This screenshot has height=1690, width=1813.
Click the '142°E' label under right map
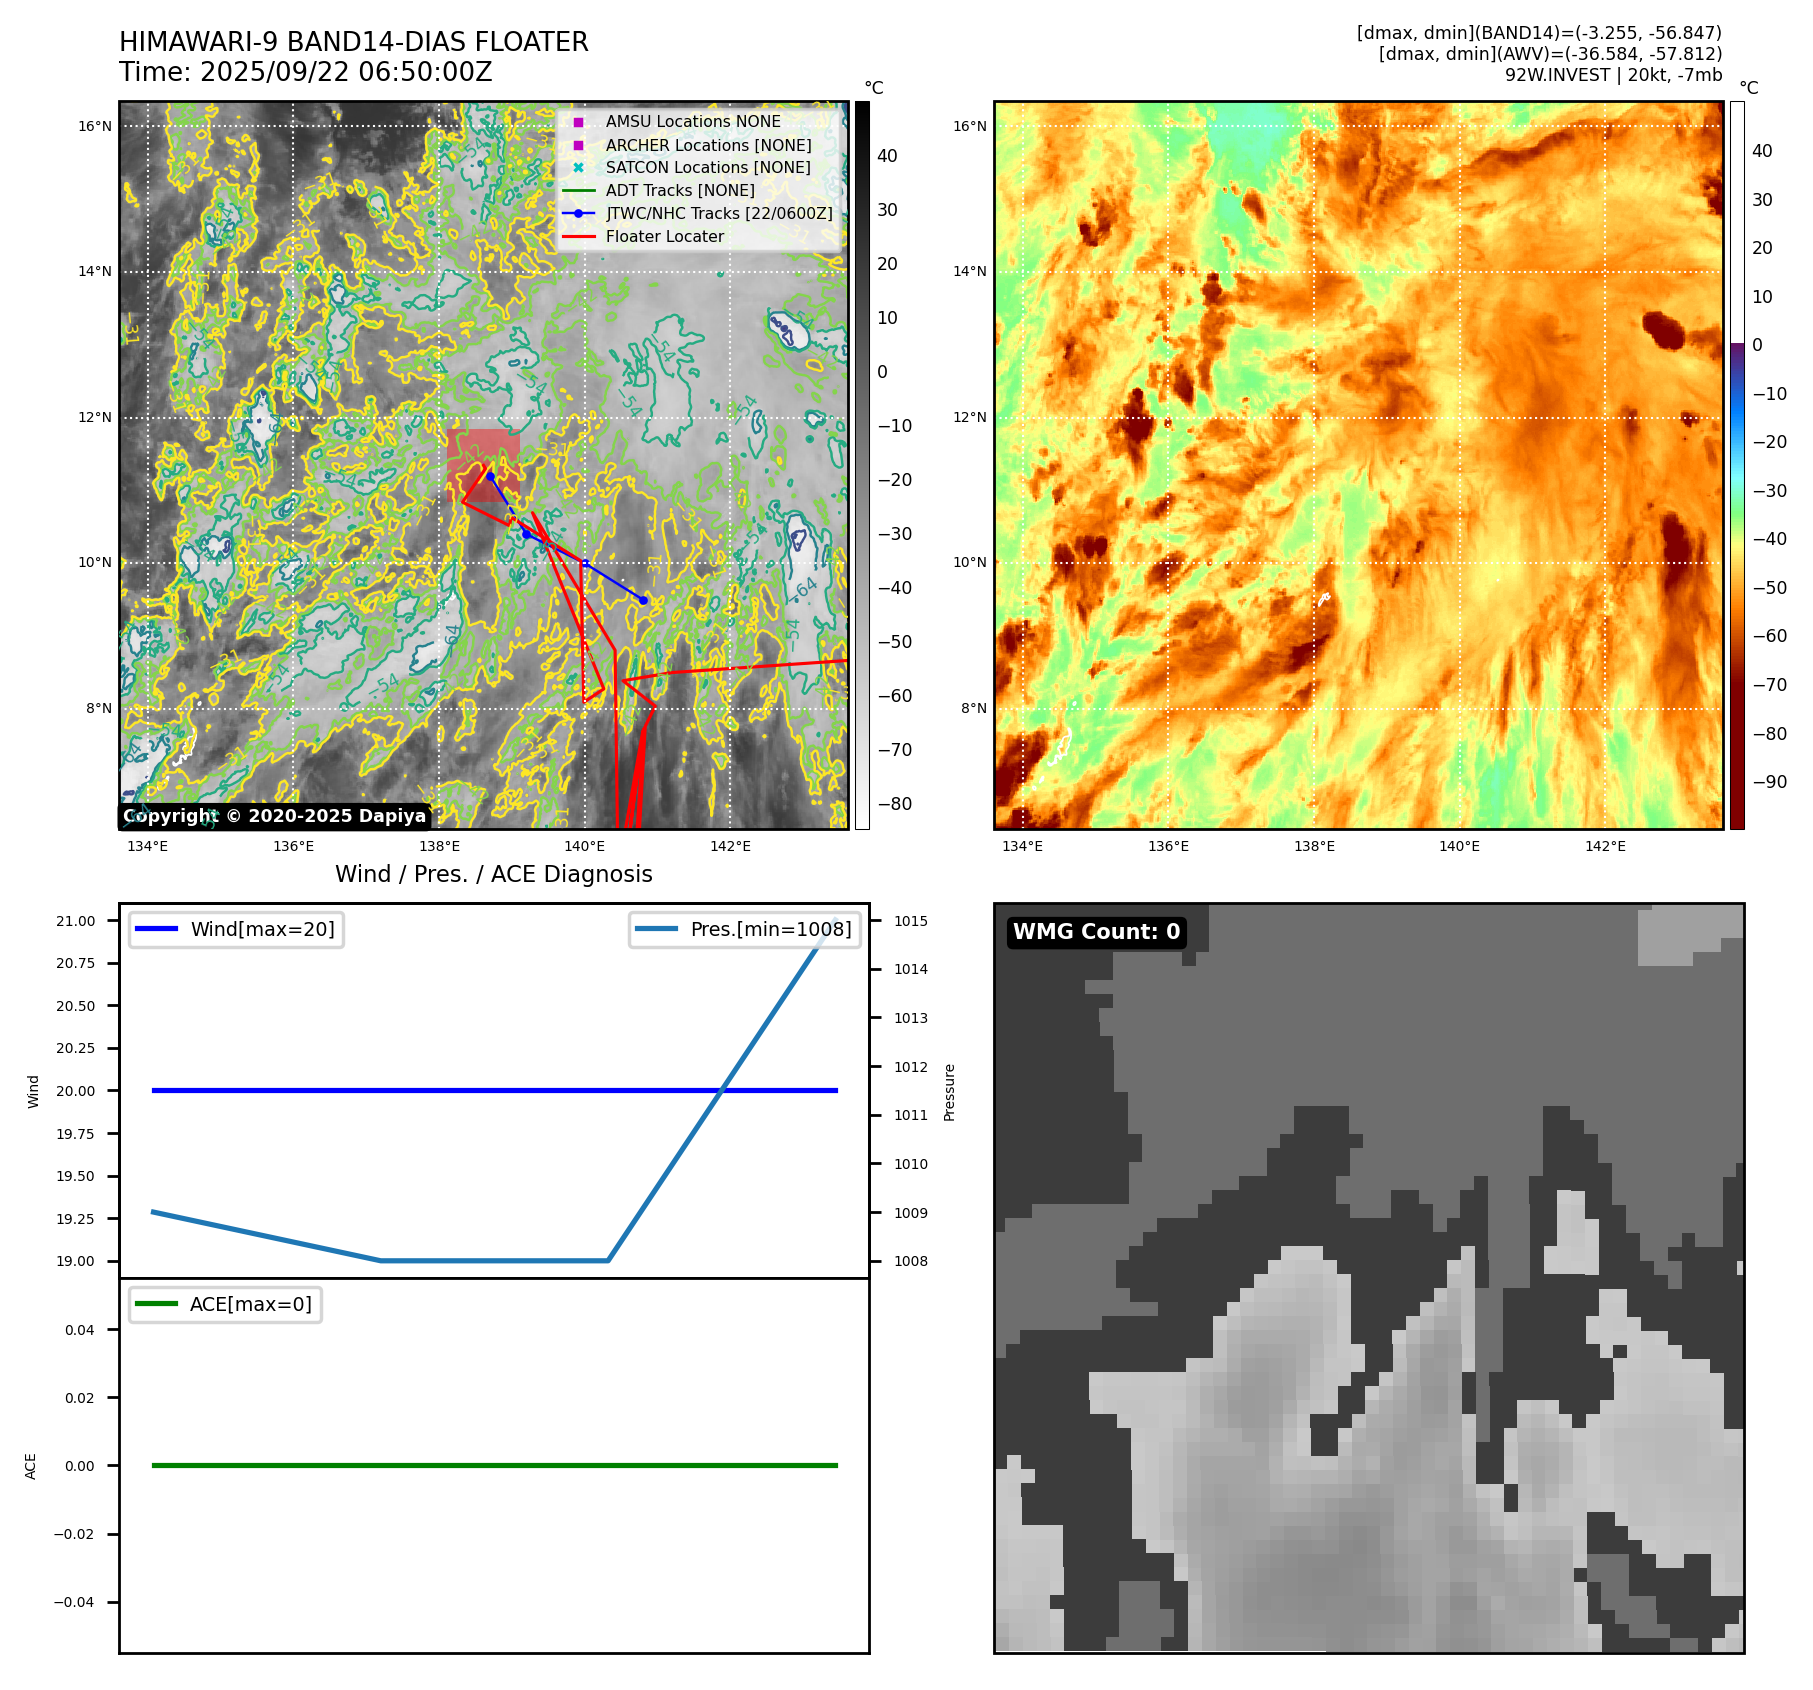1605,846
